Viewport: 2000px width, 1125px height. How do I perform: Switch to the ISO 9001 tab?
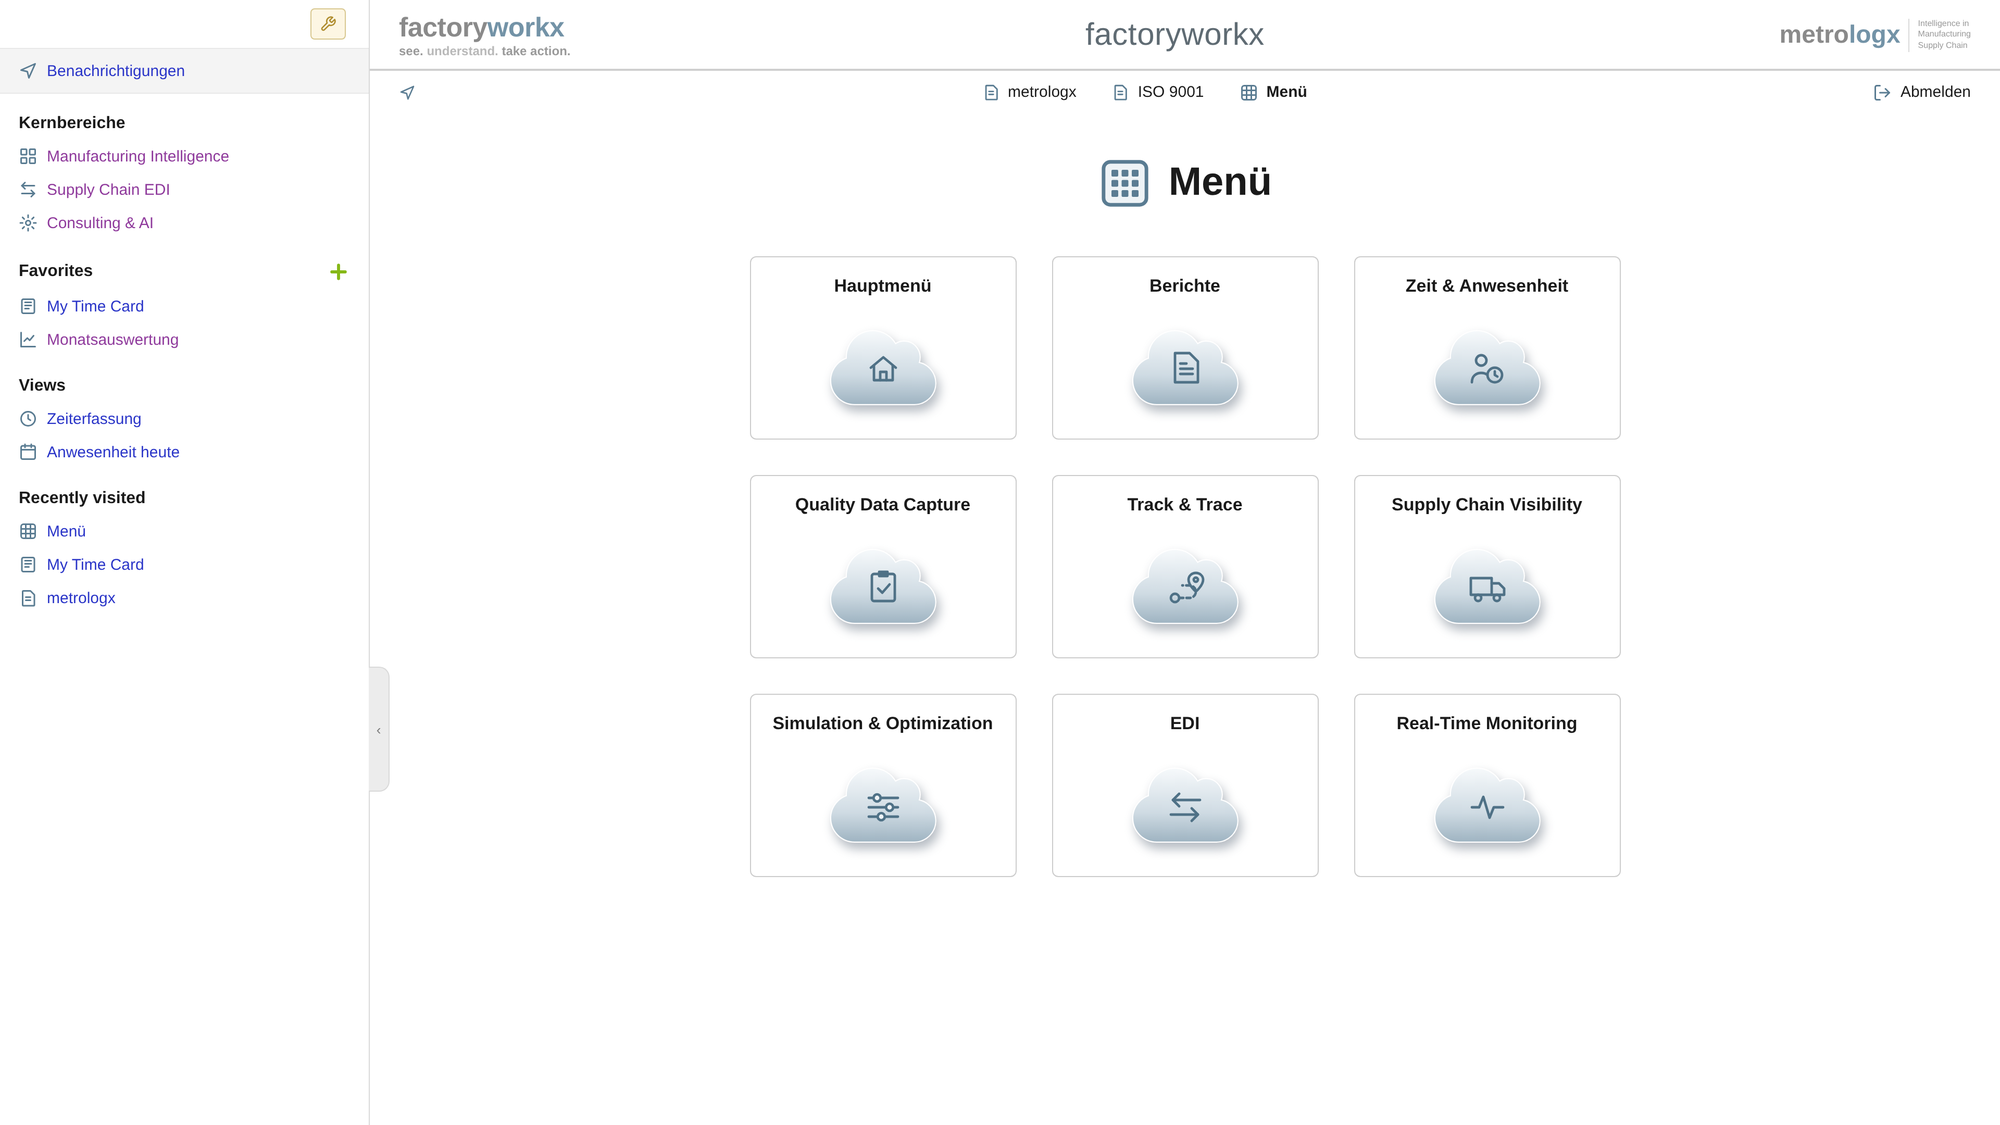click(1158, 92)
